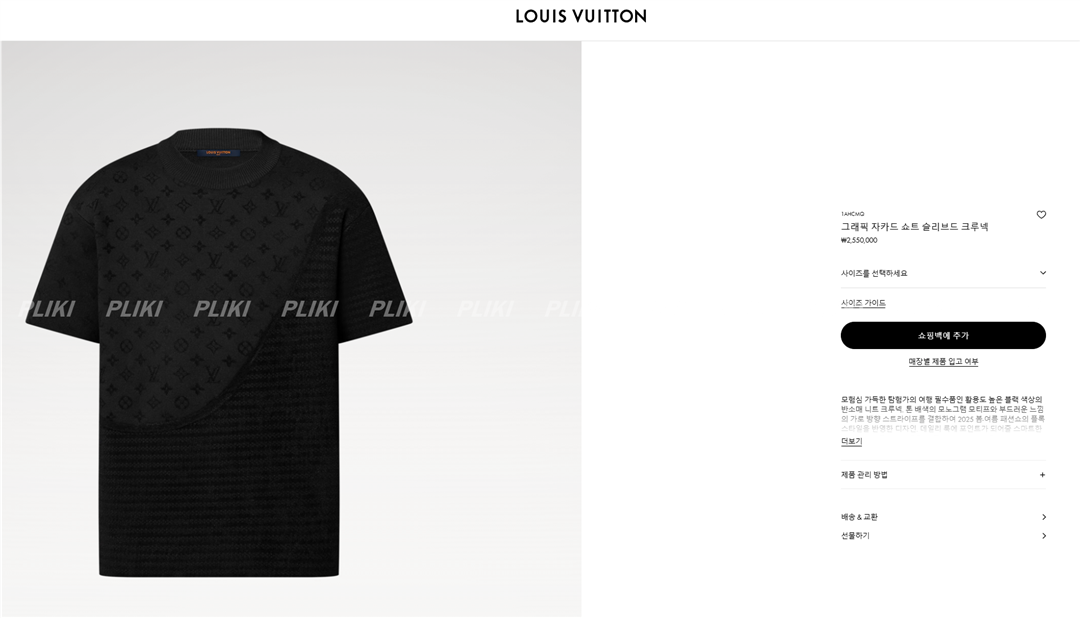
Task: Open the 사이즈 가이드 link
Action: pos(863,303)
